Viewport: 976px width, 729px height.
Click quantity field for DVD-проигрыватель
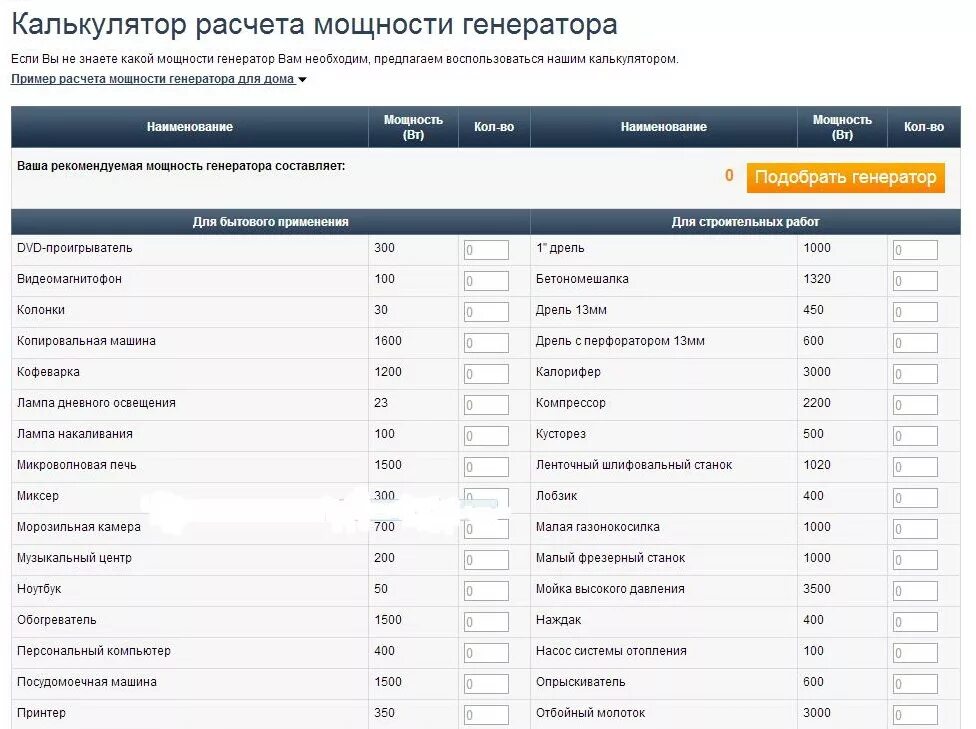click(x=486, y=250)
